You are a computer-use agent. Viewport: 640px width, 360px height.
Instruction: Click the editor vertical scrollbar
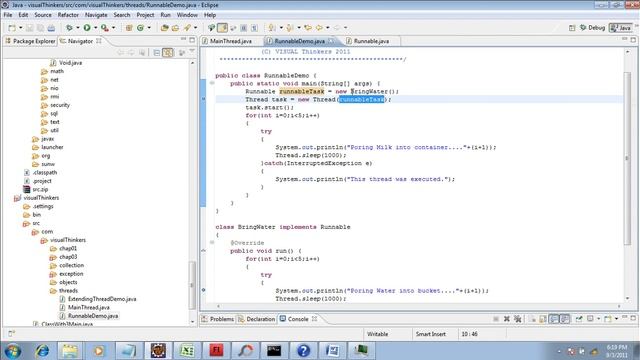[x=627, y=158]
